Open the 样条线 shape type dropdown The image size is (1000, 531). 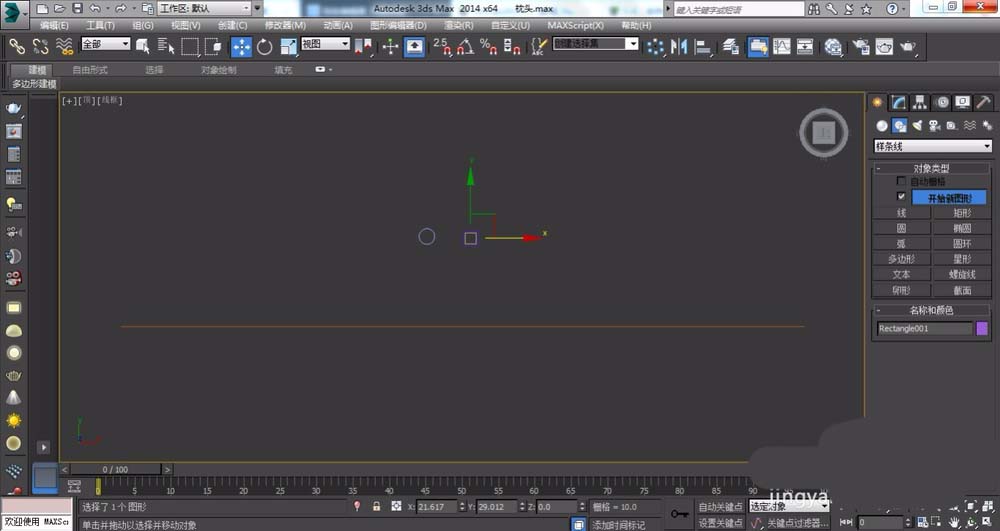click(x=932, y=146)
